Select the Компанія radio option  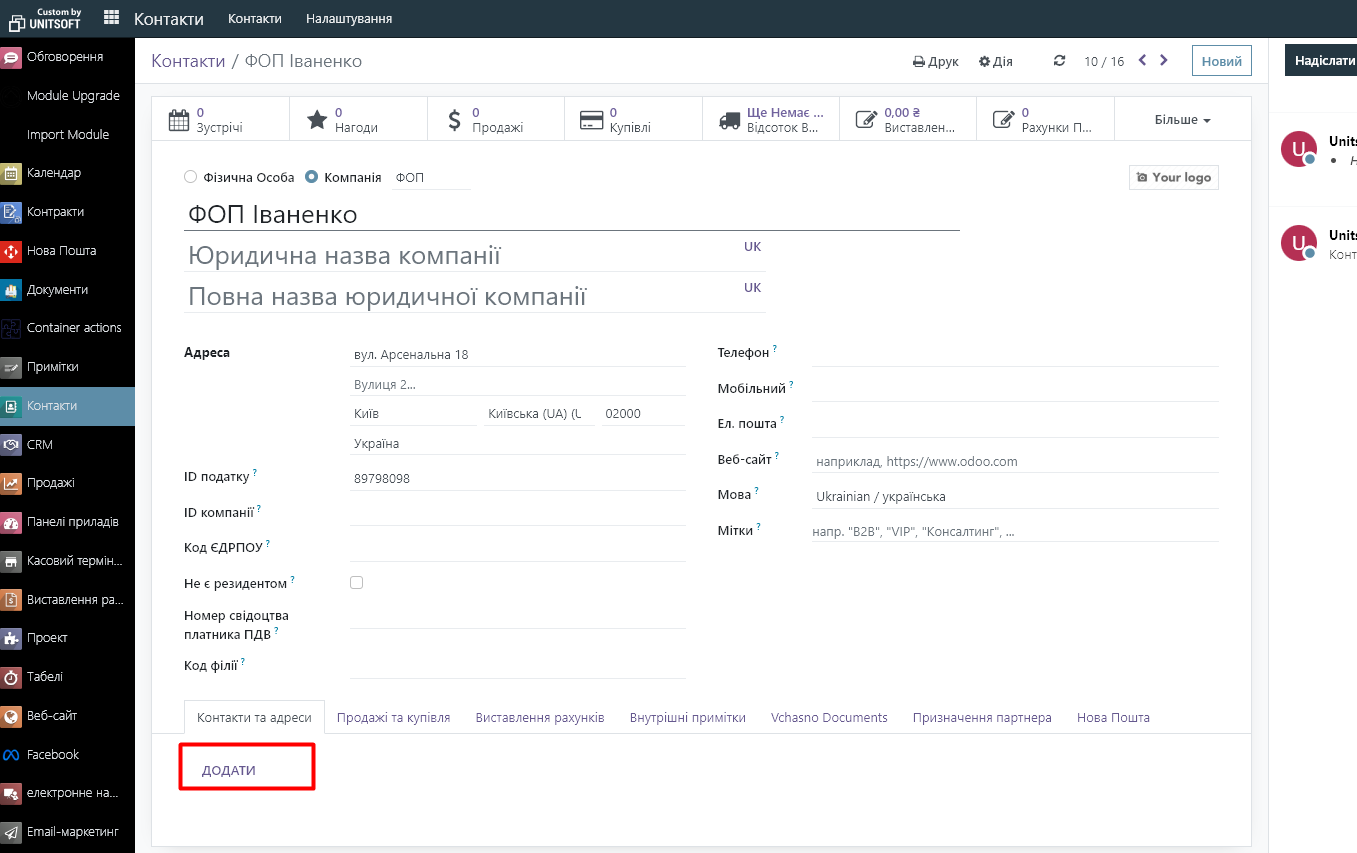click(x=312, y=177)
